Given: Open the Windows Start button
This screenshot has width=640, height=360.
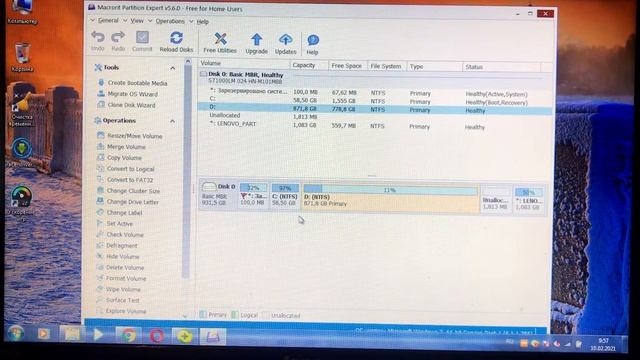Looking at the screenshot, I should click(x=15, y=334).
